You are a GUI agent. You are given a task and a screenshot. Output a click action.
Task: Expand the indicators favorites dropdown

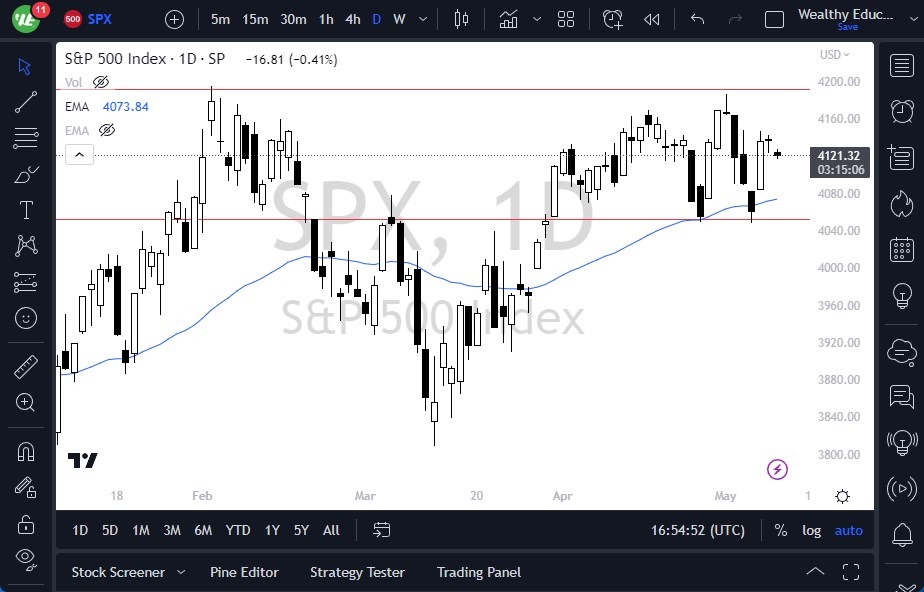537,19
